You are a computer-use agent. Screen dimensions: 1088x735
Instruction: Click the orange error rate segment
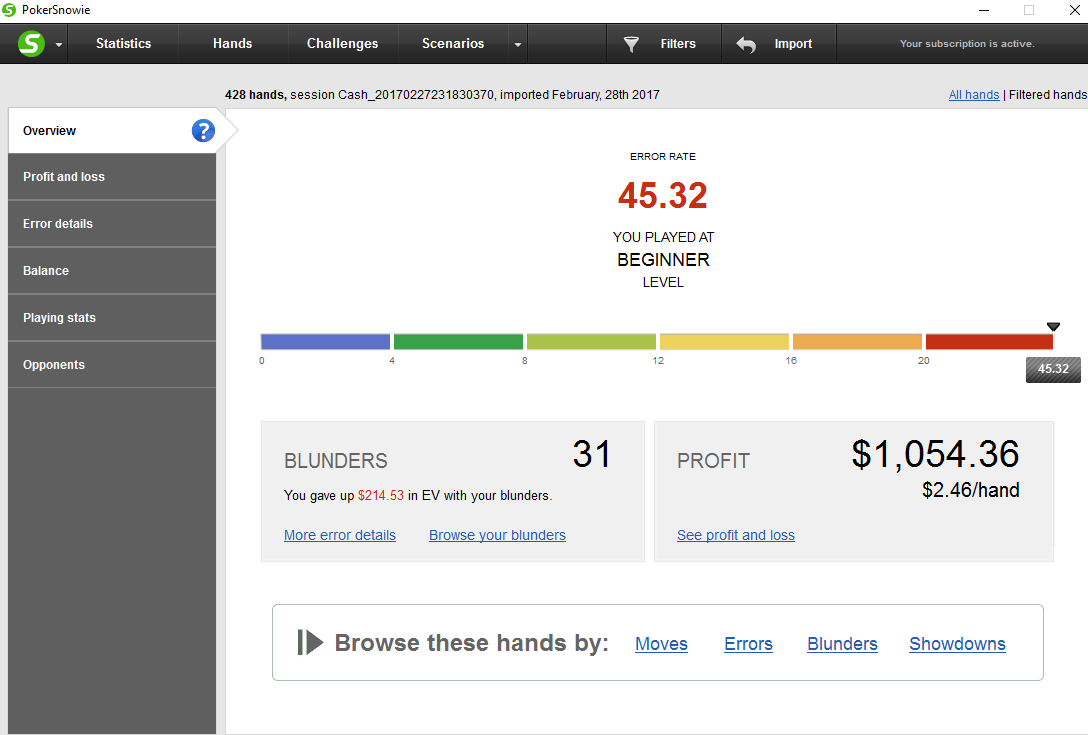pos(857,341)
